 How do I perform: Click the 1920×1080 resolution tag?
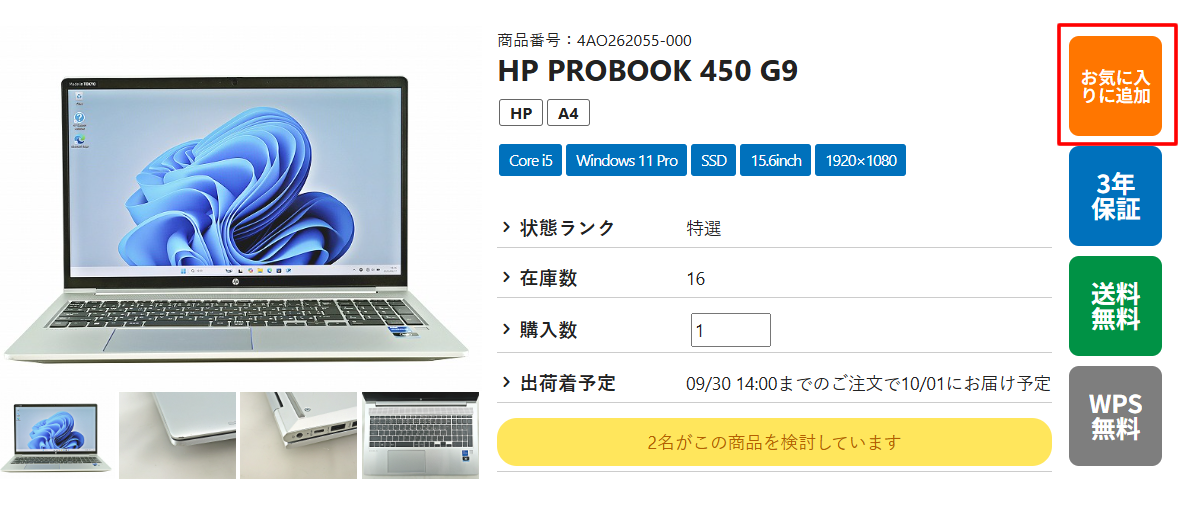pyautogui.click(x=860, y=160)
